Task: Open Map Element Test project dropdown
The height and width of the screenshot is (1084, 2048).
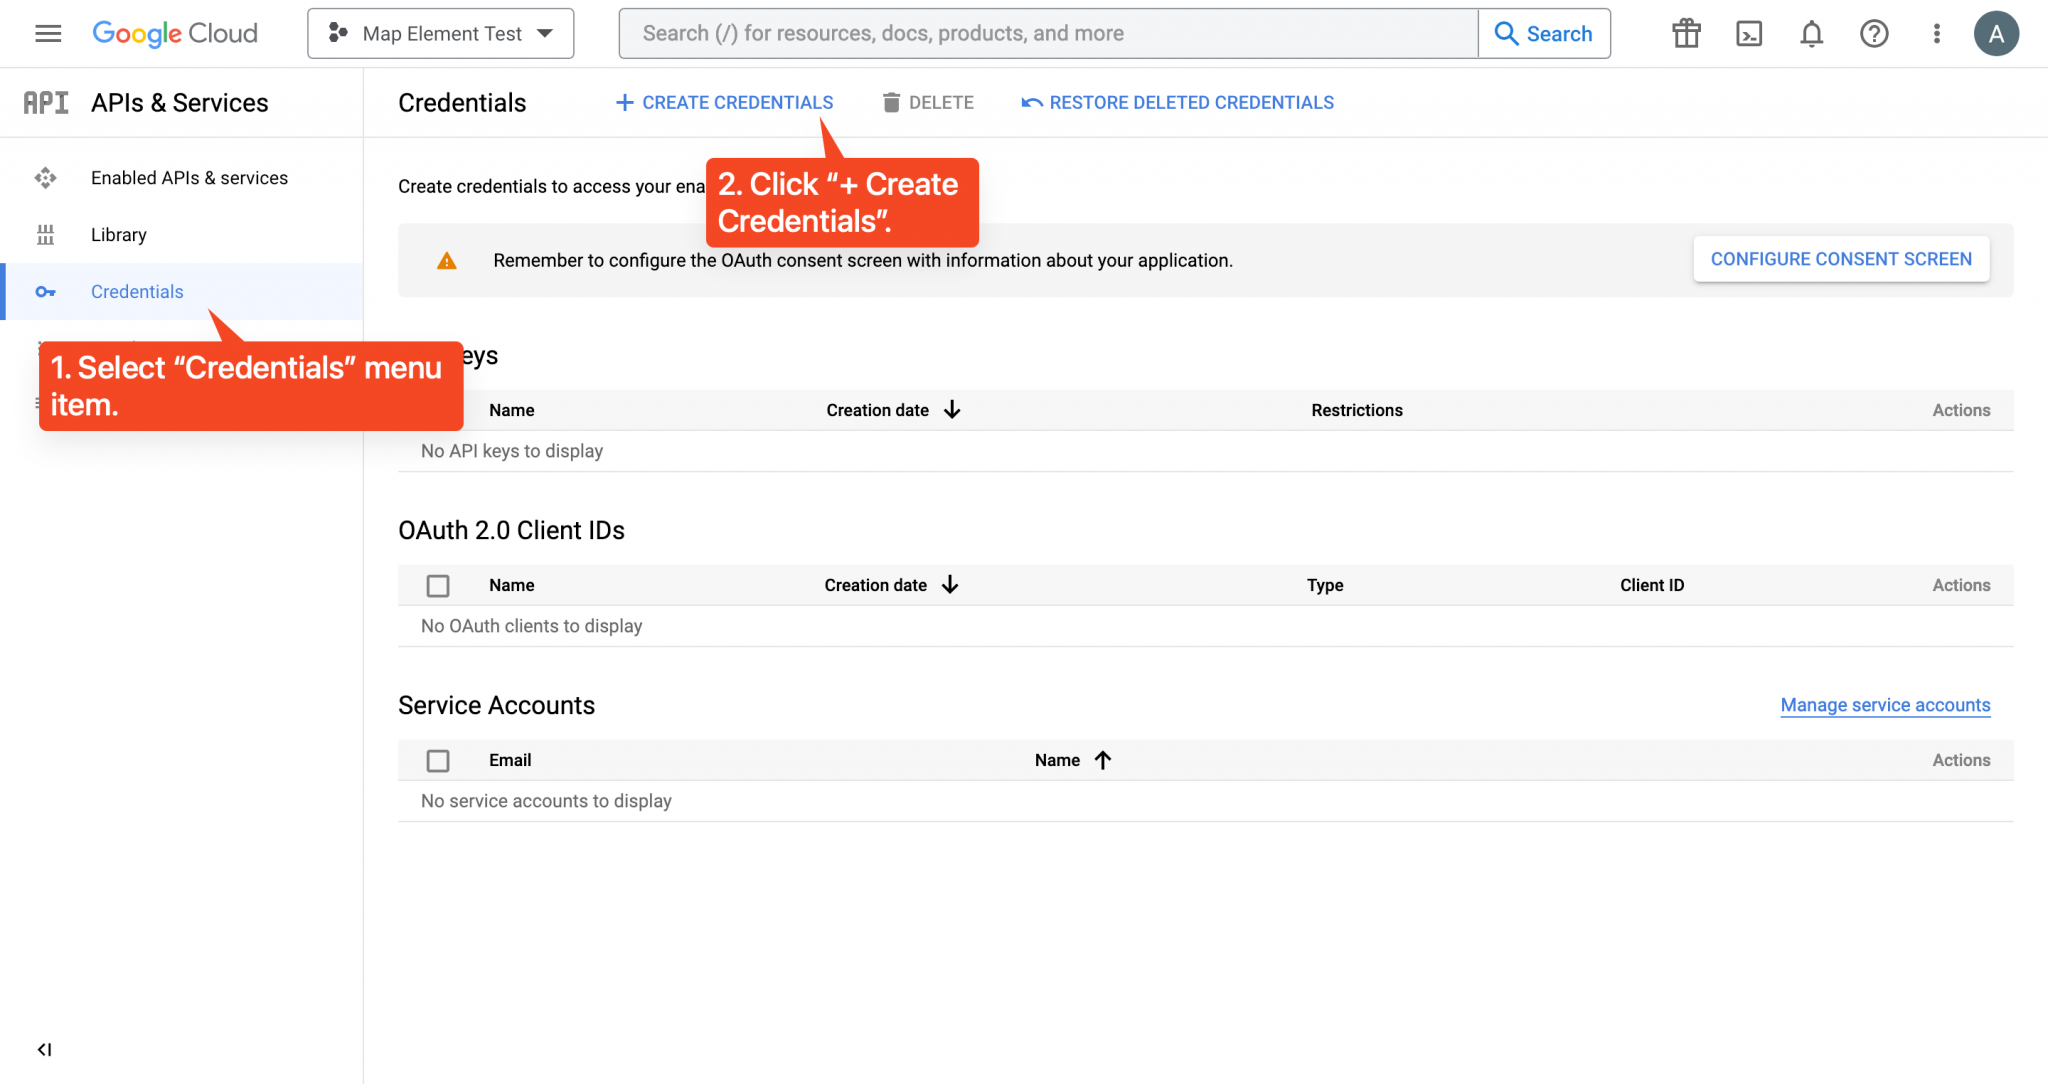Action: (x=441, y=34)
